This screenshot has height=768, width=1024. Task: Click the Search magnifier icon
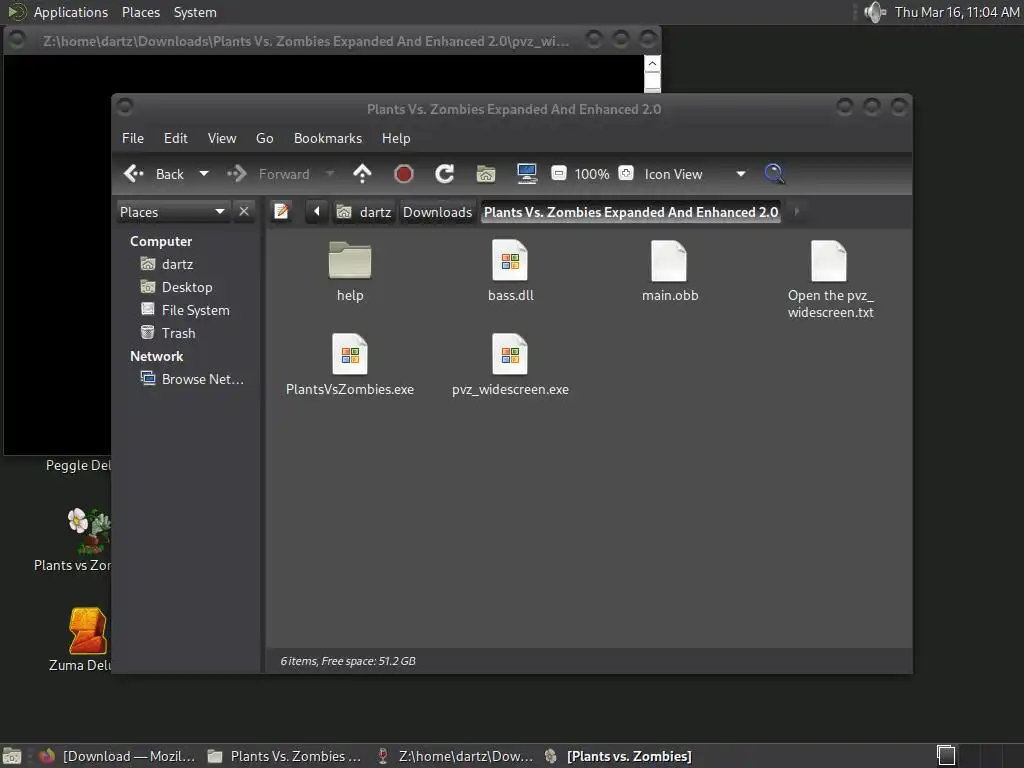pos(774,174)
